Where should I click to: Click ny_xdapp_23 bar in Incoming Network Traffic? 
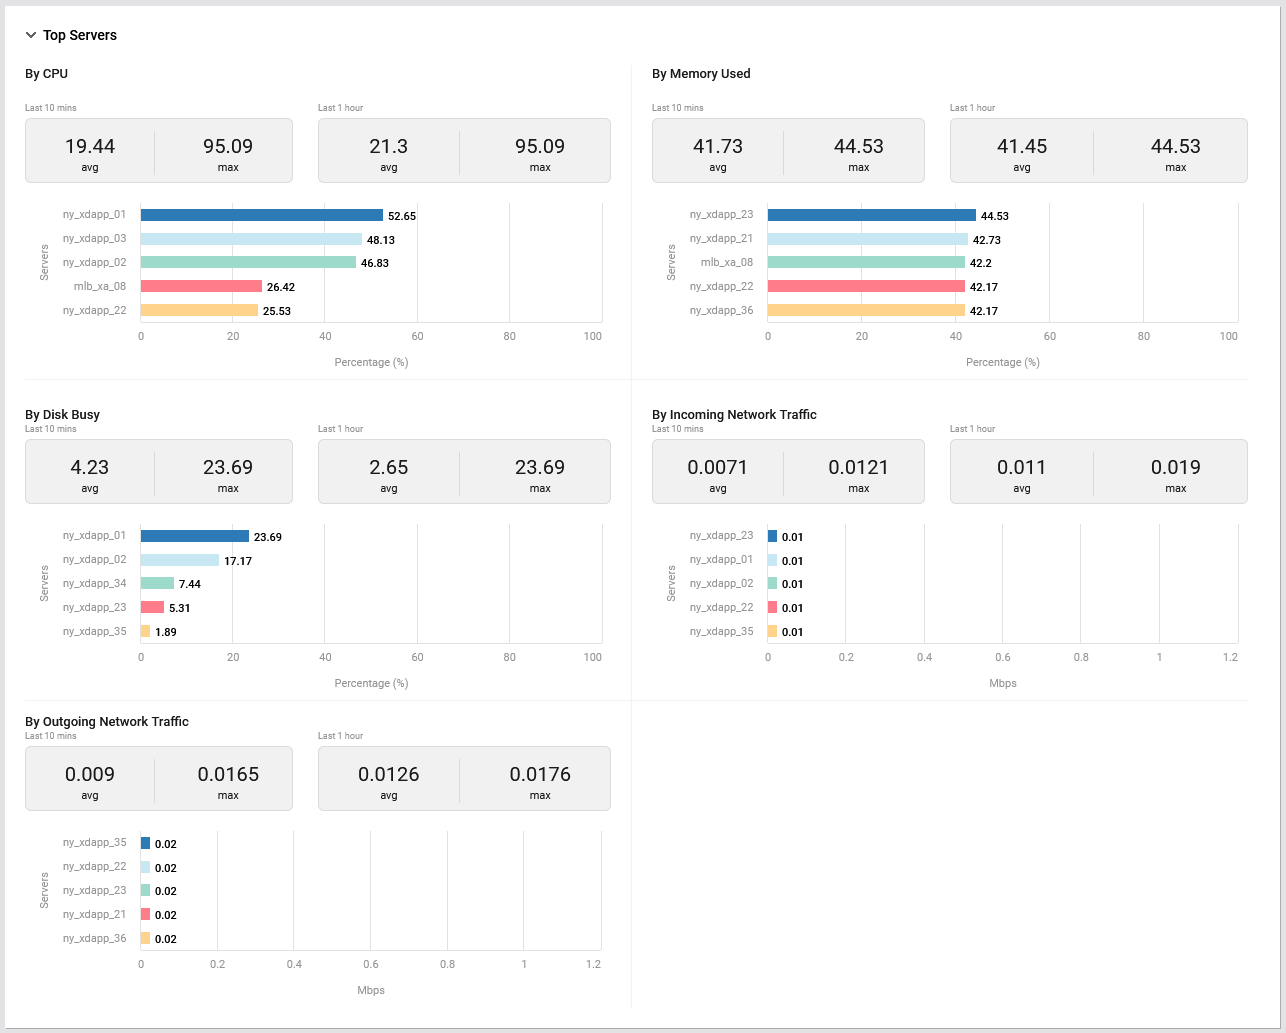coord(772,536)
